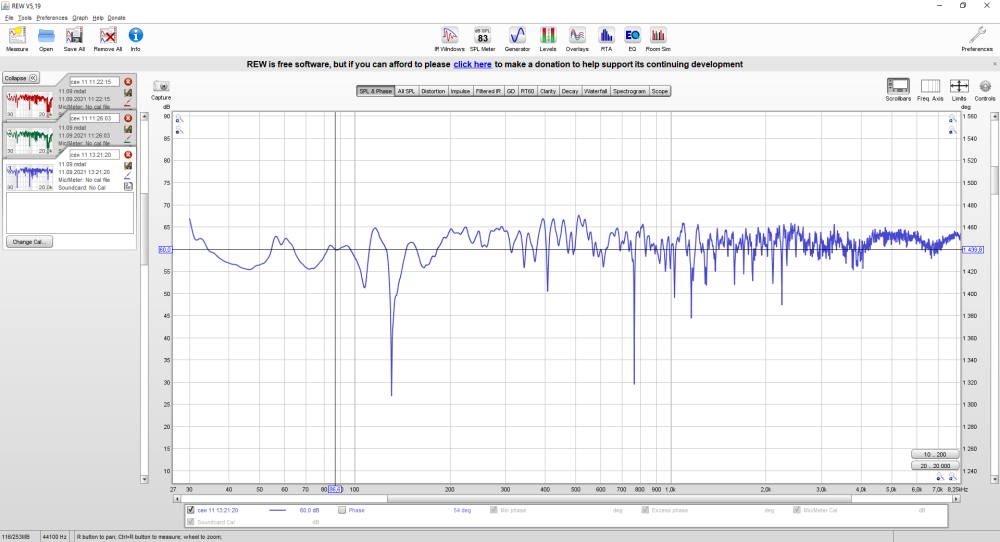The image size is (1000, 542).
Task: Switch to the Spectrogram tab
Action: [629, 91]
